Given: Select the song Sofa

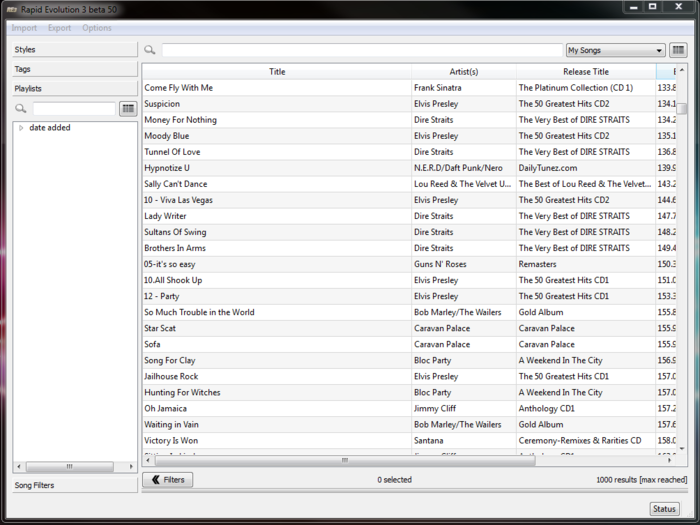Looking at the screenshot, I should (277, 345).
